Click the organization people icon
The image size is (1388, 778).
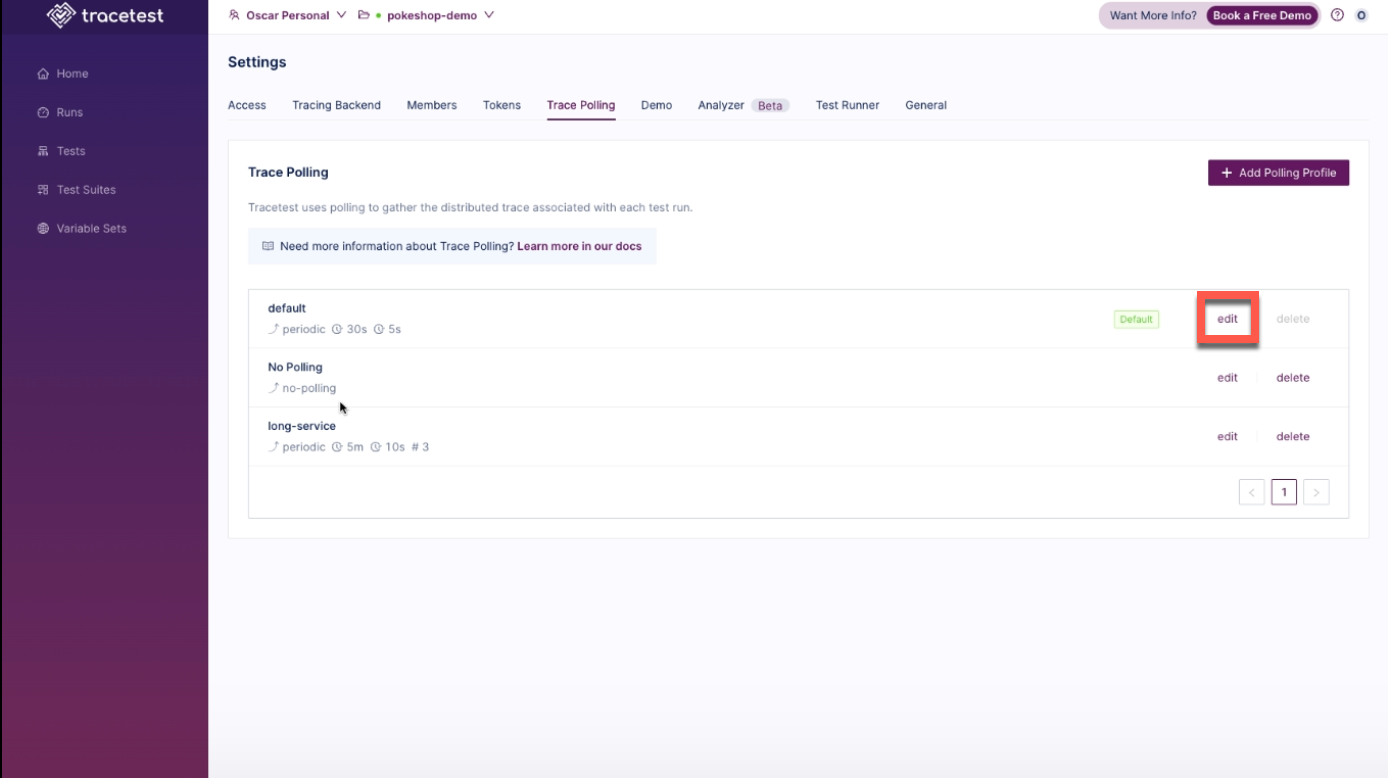click(235, 15)
